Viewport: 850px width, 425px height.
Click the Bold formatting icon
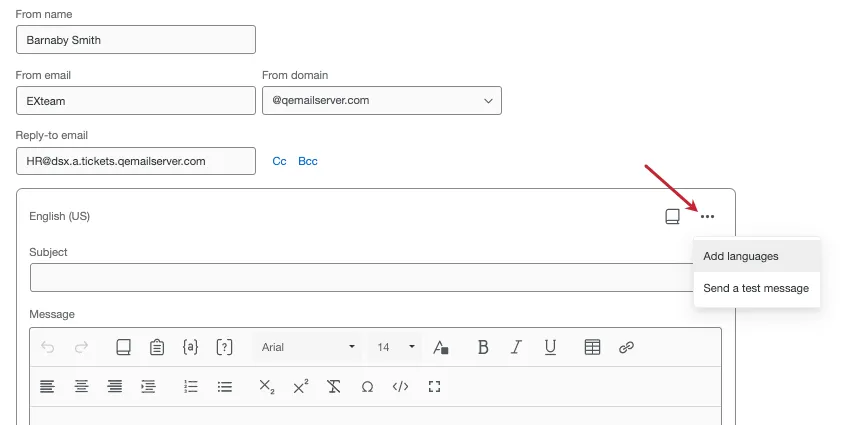(x=483, y=347)
